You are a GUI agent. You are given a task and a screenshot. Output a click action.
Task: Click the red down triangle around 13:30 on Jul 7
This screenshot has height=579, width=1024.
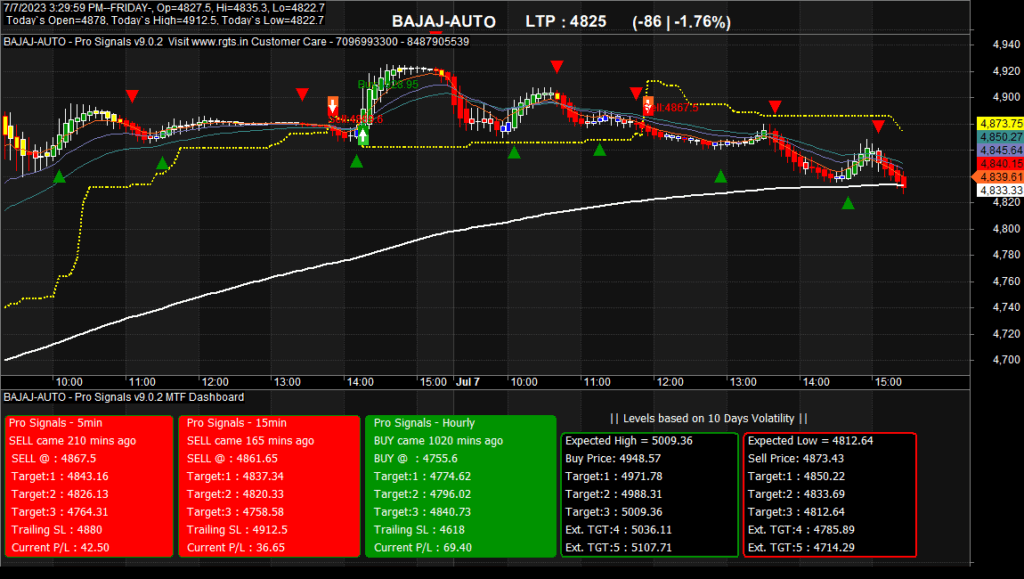tap(775, 106)
